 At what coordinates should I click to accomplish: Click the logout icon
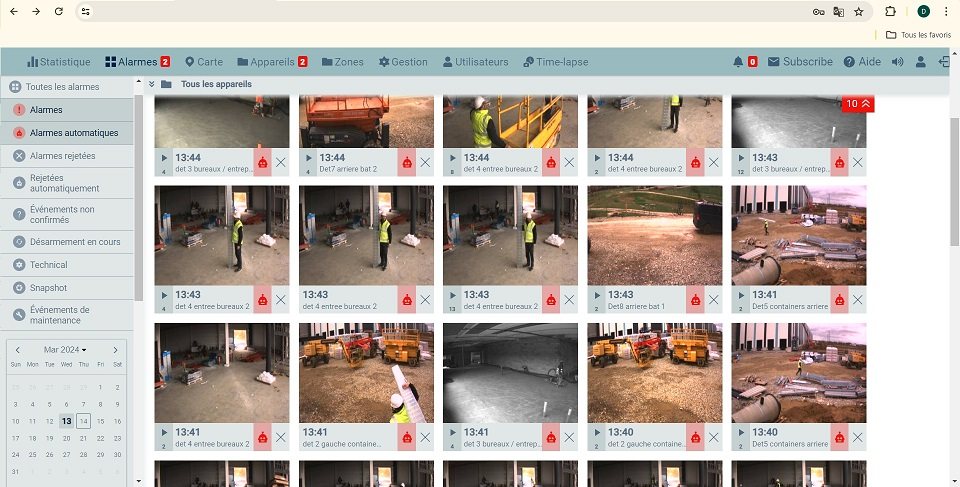click(943, 61)
